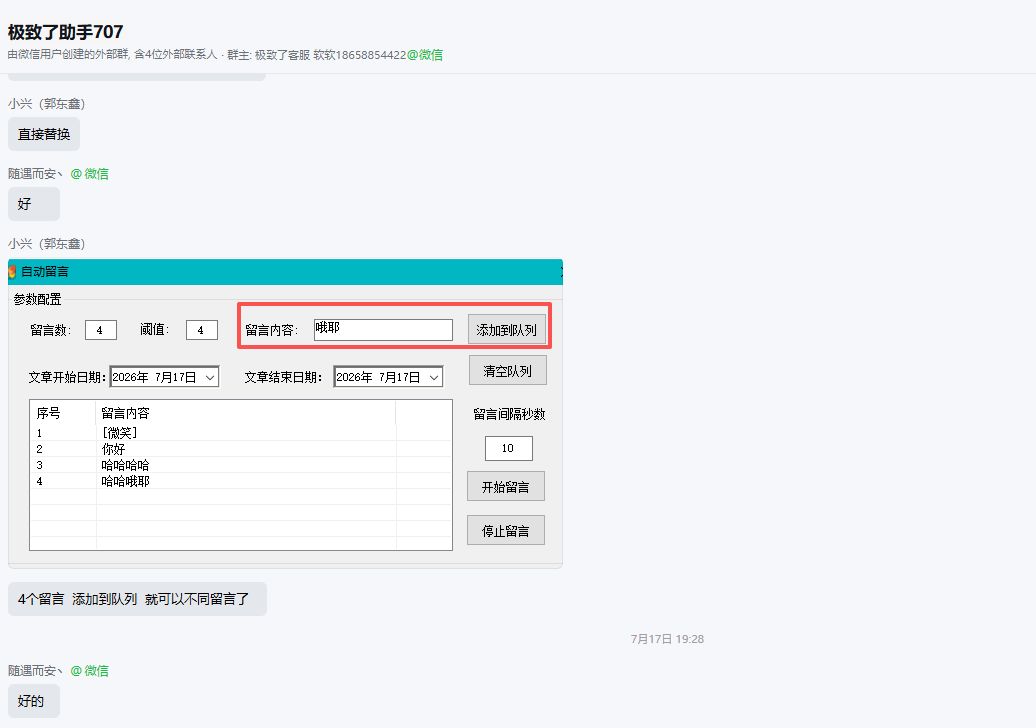Image resolution: width=1036 pixels, height=728 pixels.
Task: Select queue row 2 with 你好
Action: (x=240, y=449)
